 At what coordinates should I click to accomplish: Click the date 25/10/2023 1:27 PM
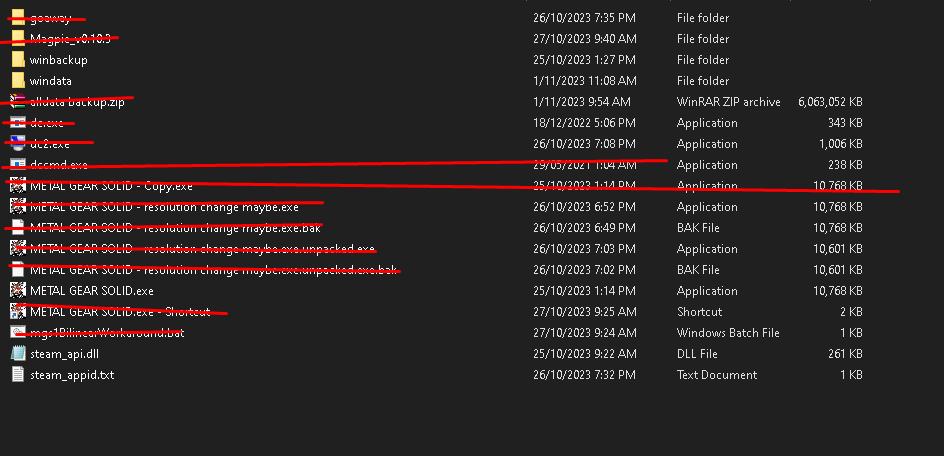point(584,60)
